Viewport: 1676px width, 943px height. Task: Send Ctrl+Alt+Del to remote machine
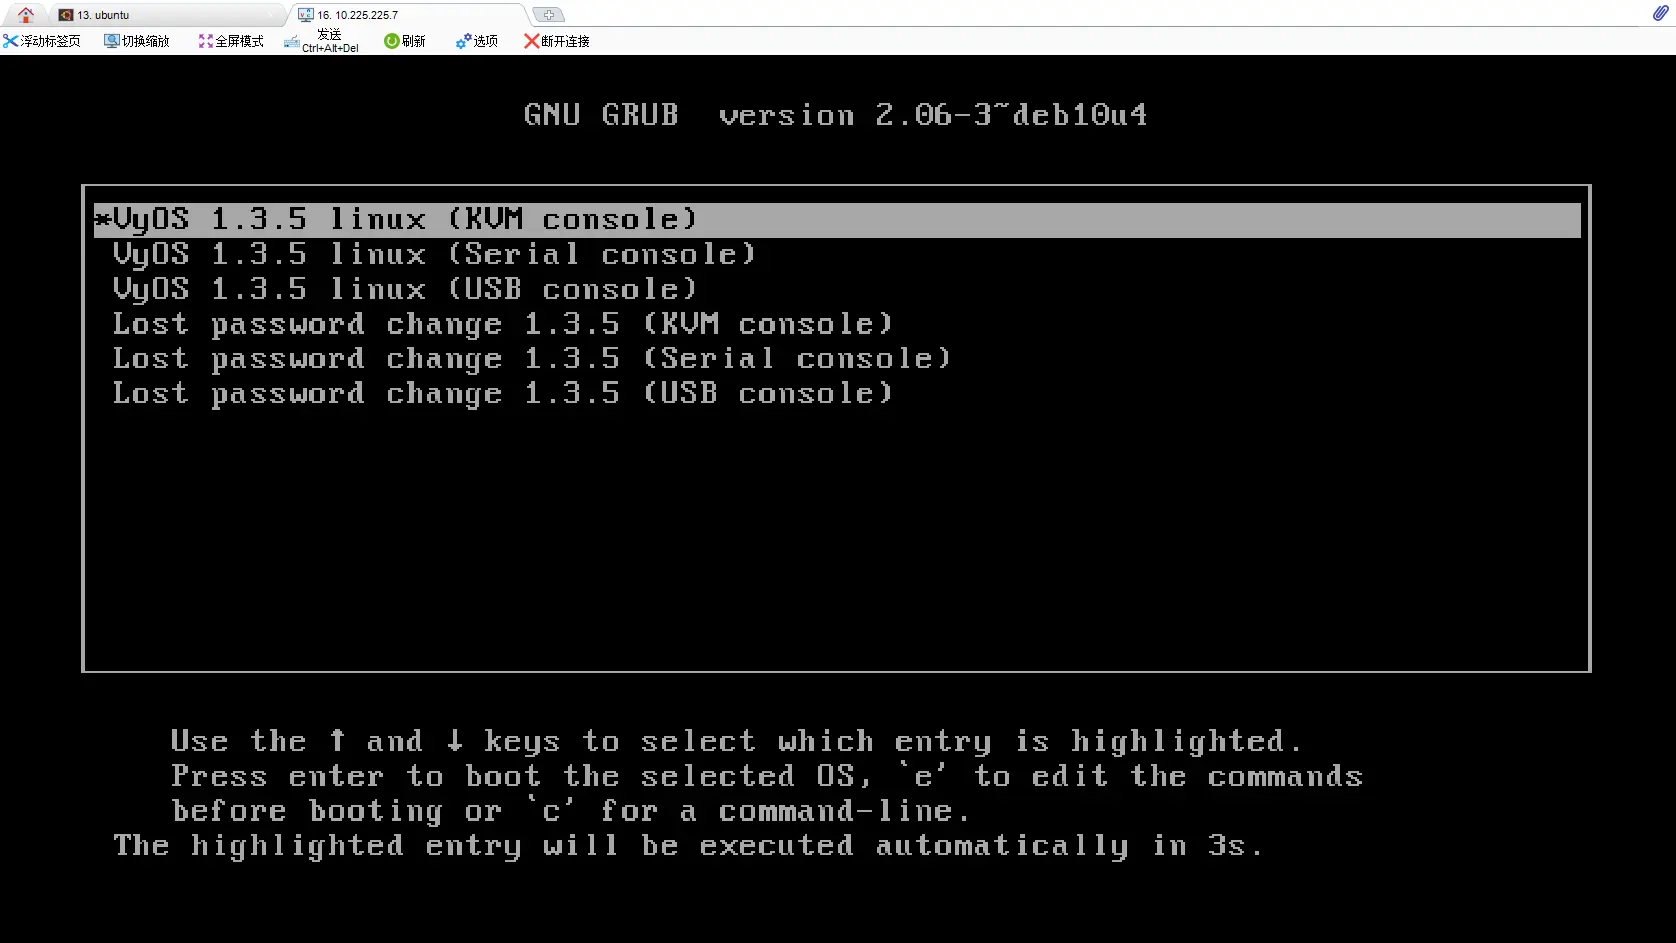pos(322,41)
